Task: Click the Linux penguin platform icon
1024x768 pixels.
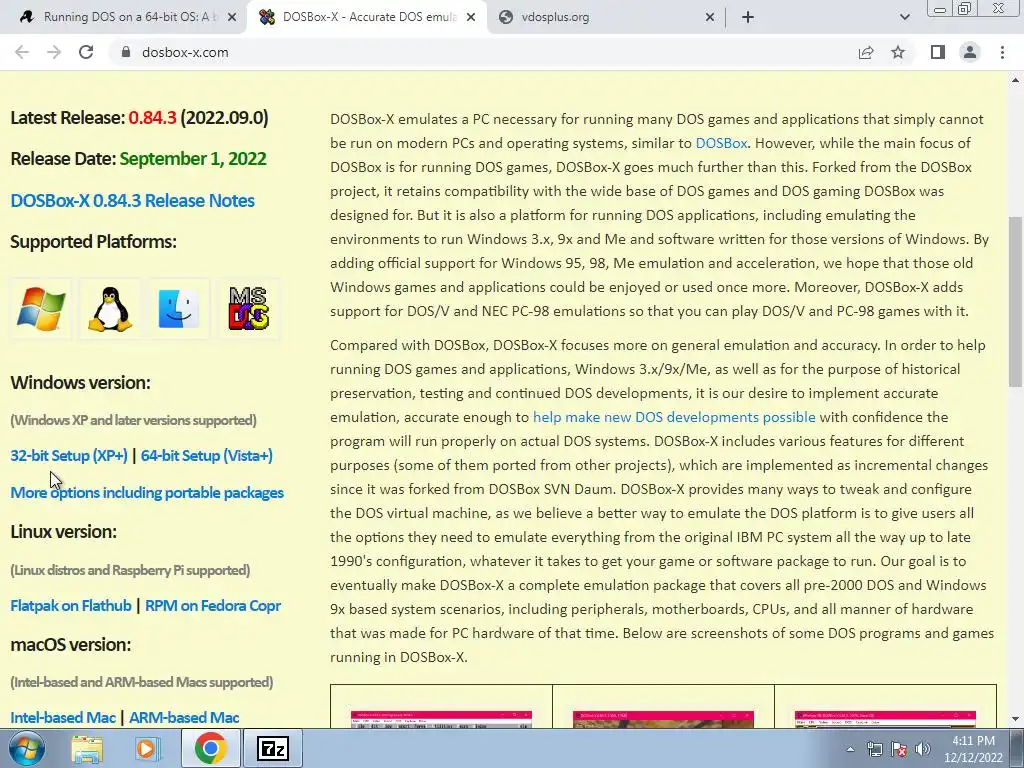Action: tap(110, 309)
